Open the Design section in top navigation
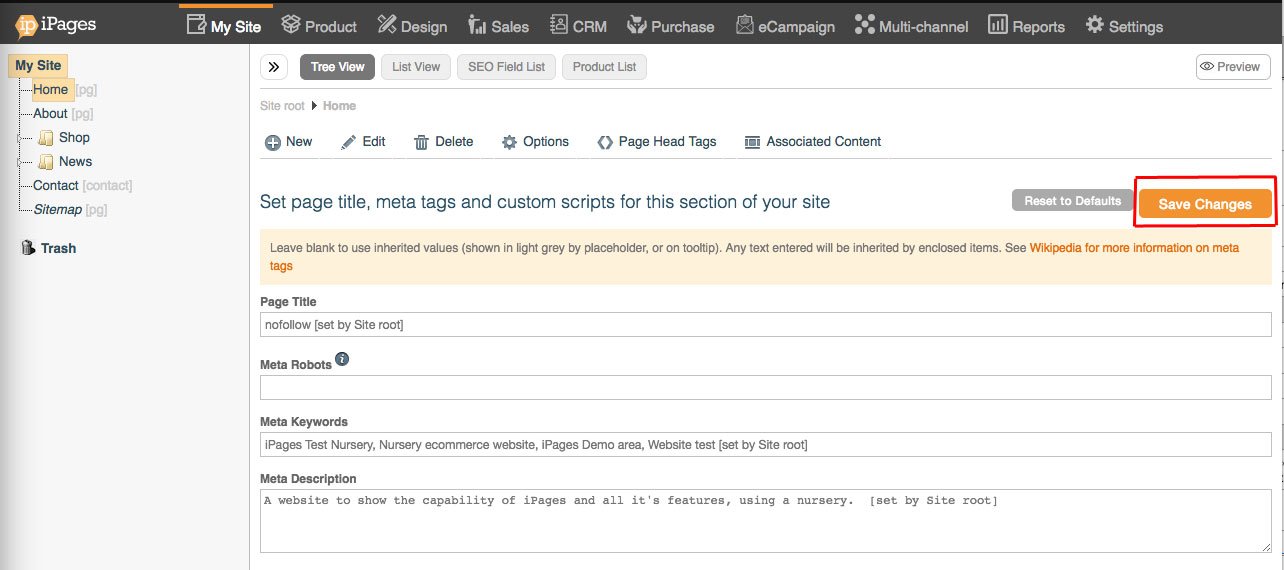The width and height of the screenshot is (1284, 570). 410,26
